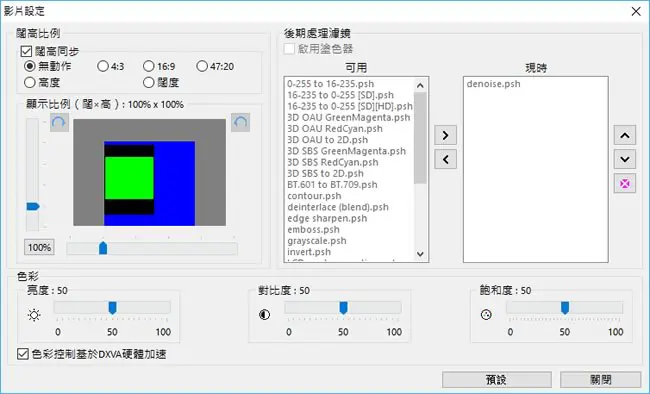Image resolution: width=650 pixels, height=394 pixels.
Task: Click the available filter list's up scroll arrow
Action: [420, 85]
